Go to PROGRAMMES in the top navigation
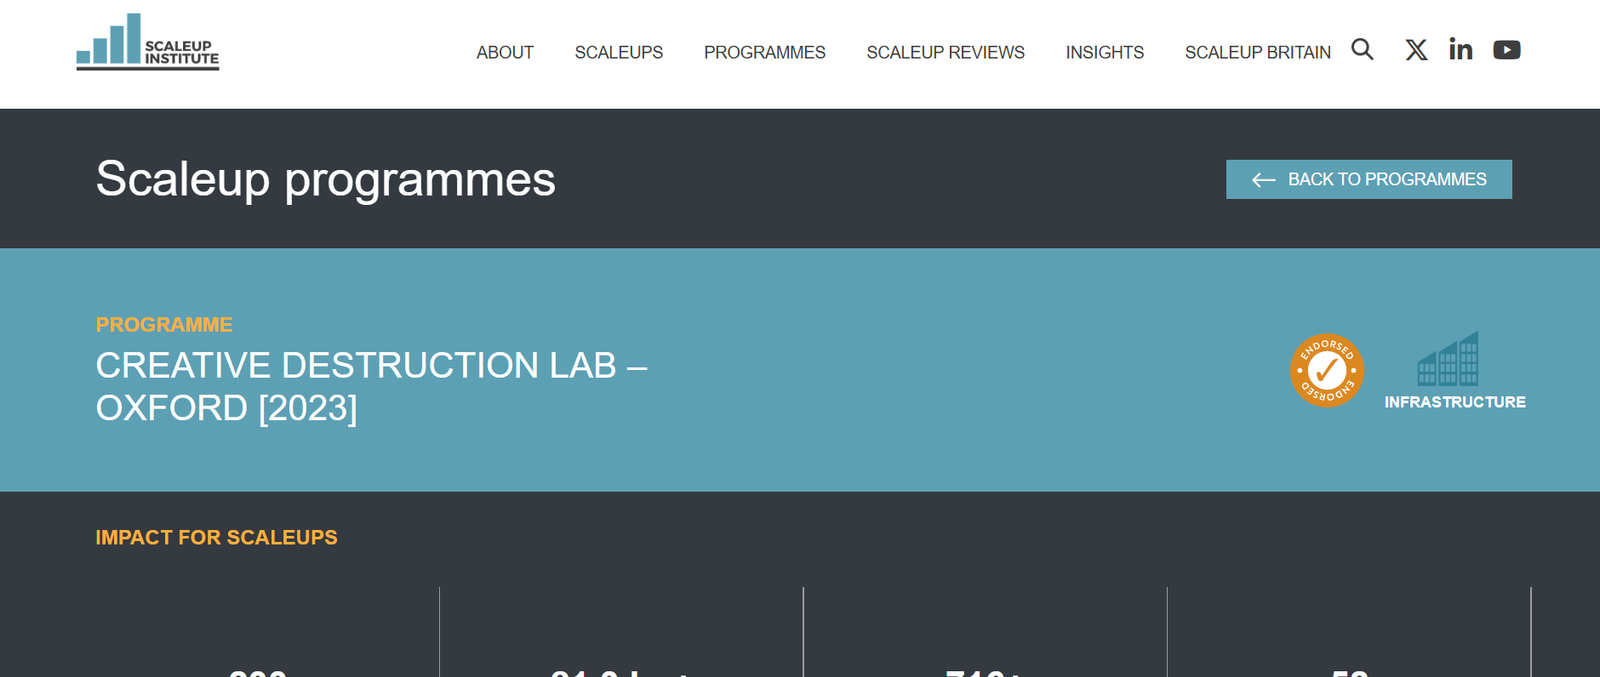The height and width of the screenshot is (677, 1600). click(x=764, y=52)
